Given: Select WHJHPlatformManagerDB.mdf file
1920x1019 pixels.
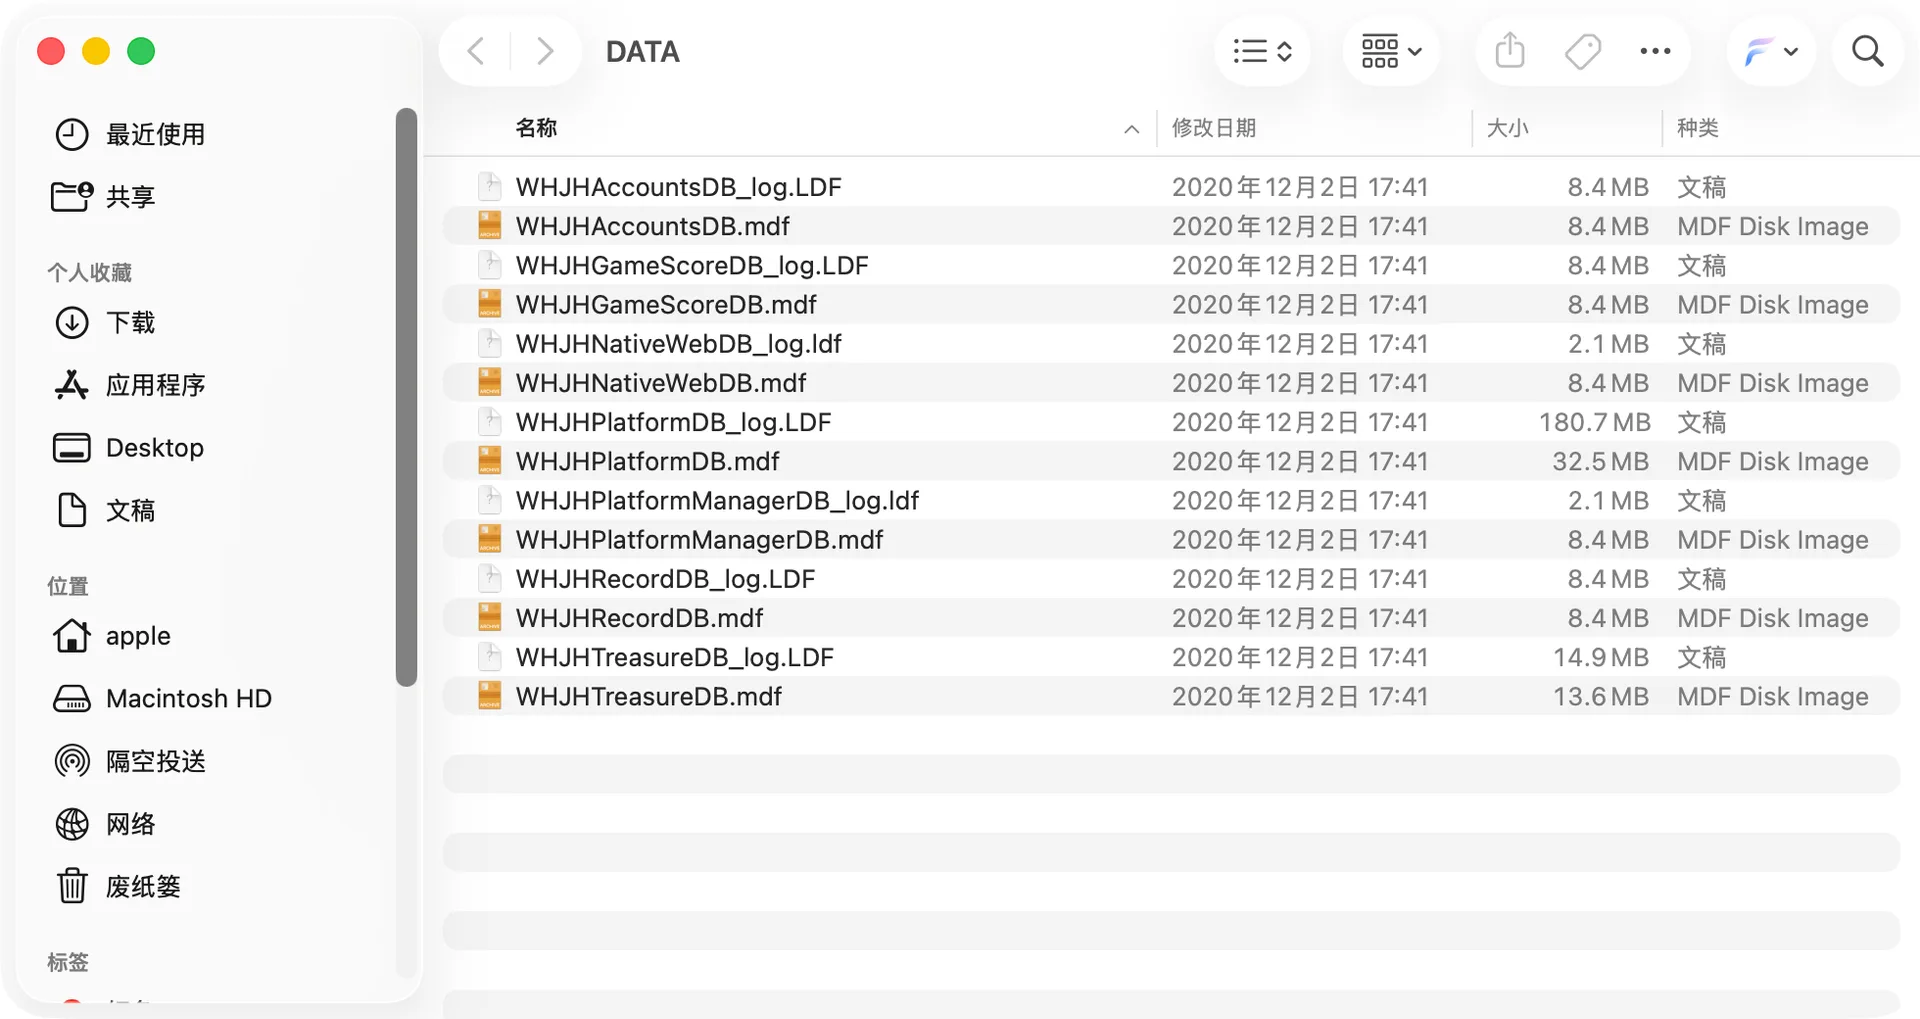Looking at the screenshot, I should coord(1171,540).
